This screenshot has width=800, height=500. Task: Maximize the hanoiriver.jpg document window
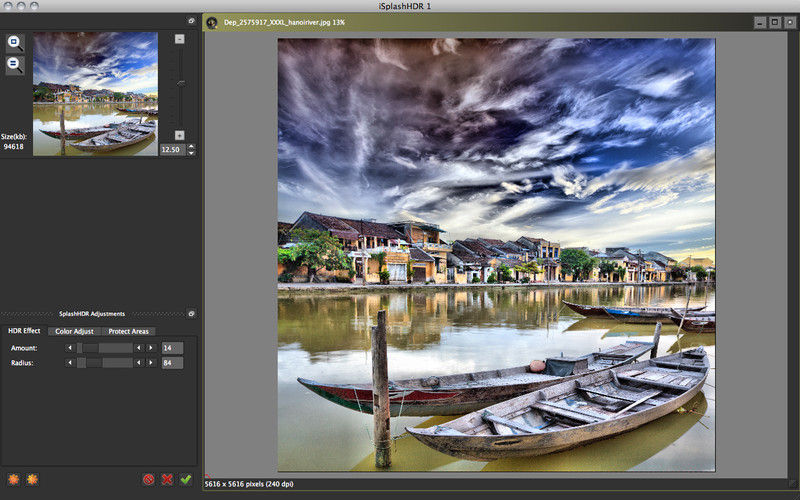click(x=775, y=22)
